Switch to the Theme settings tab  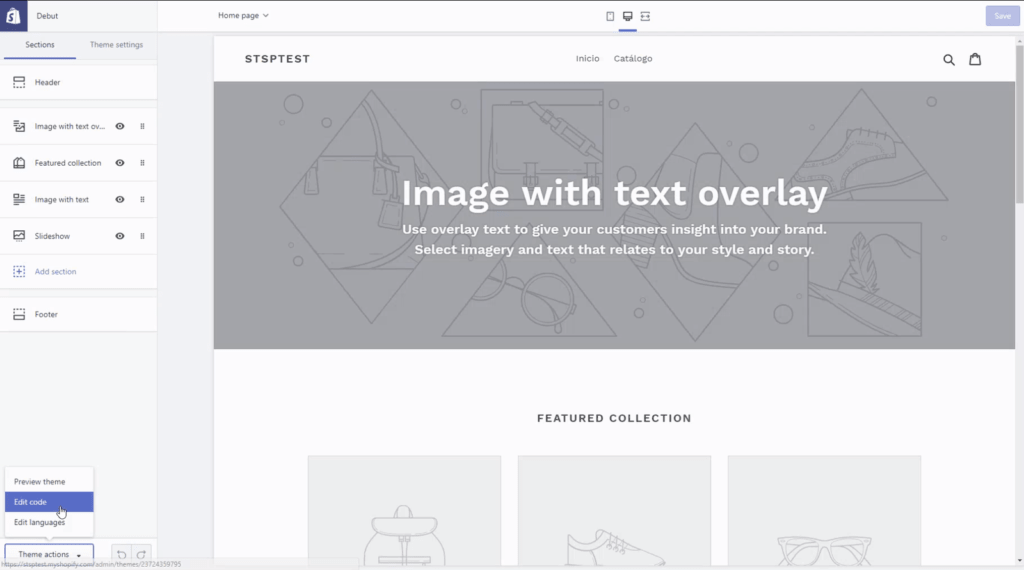[x=116, y=44]
